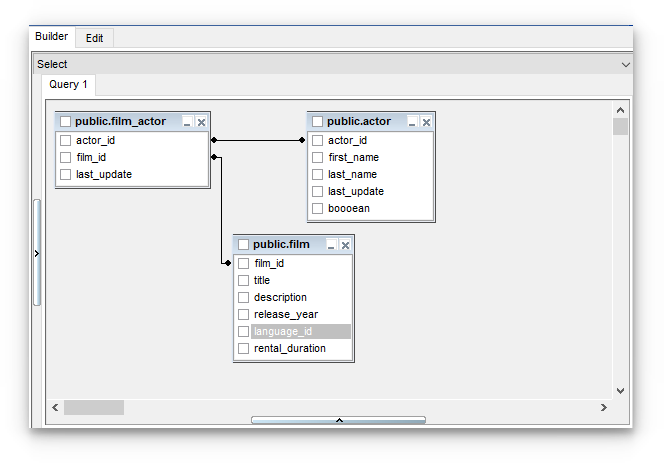Enable description column checkbox

(x=243, y=297)
